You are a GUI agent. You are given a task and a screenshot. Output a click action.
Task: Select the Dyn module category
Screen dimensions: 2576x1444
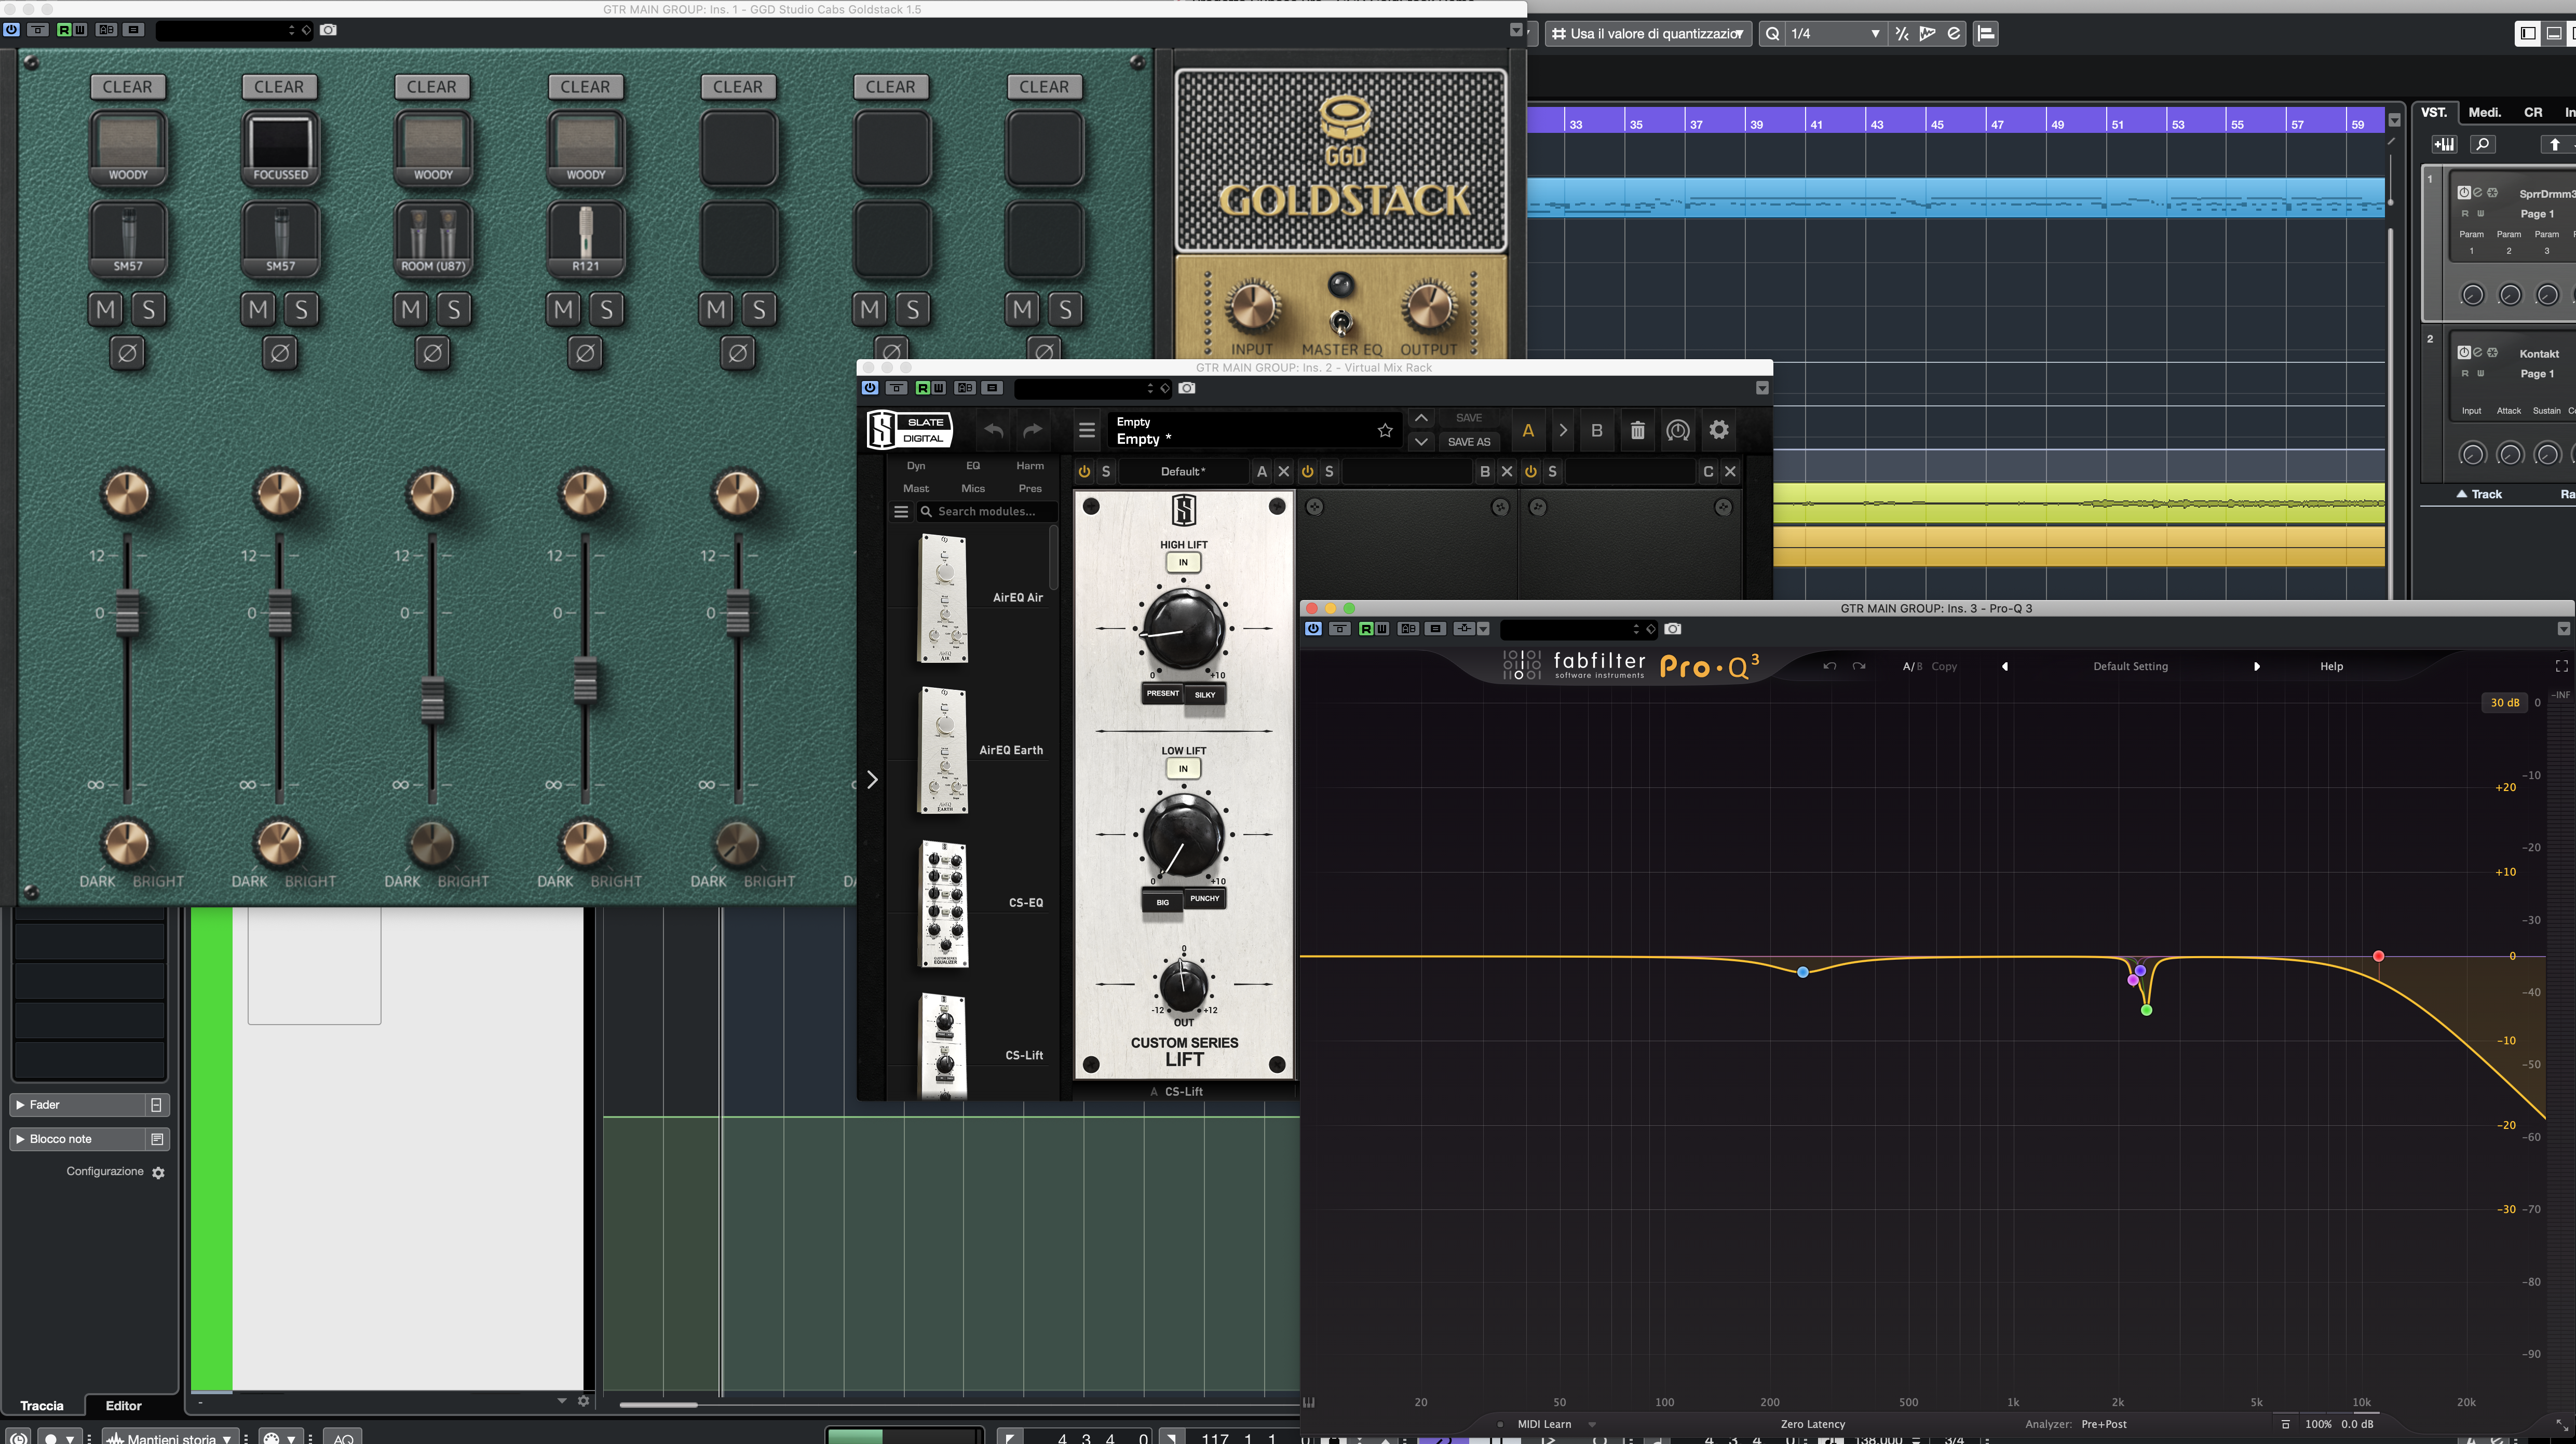click(x=916, y=466)
